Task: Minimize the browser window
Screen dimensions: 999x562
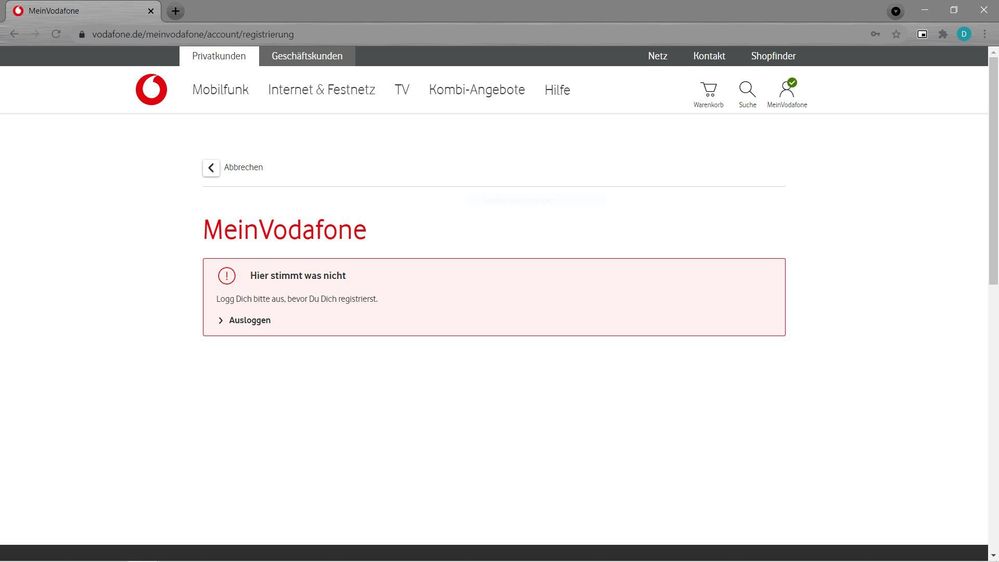Action: click(924, 10)
